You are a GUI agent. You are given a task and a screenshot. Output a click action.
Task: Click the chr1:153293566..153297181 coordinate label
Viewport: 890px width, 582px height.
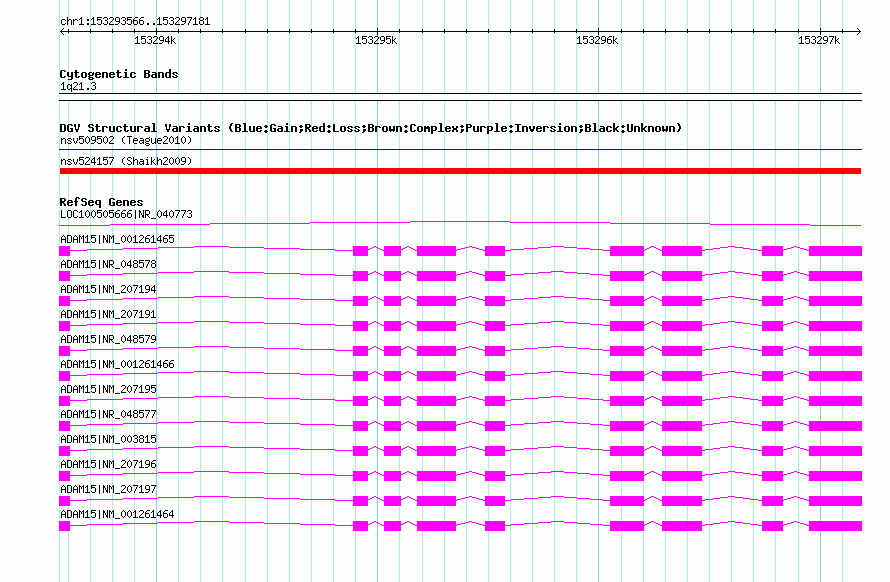tap(135, 21)
